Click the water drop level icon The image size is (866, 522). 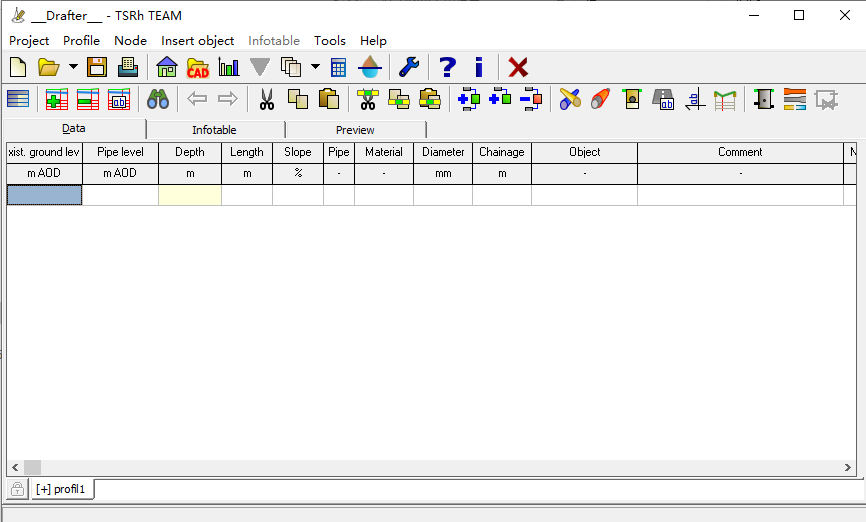369,67
